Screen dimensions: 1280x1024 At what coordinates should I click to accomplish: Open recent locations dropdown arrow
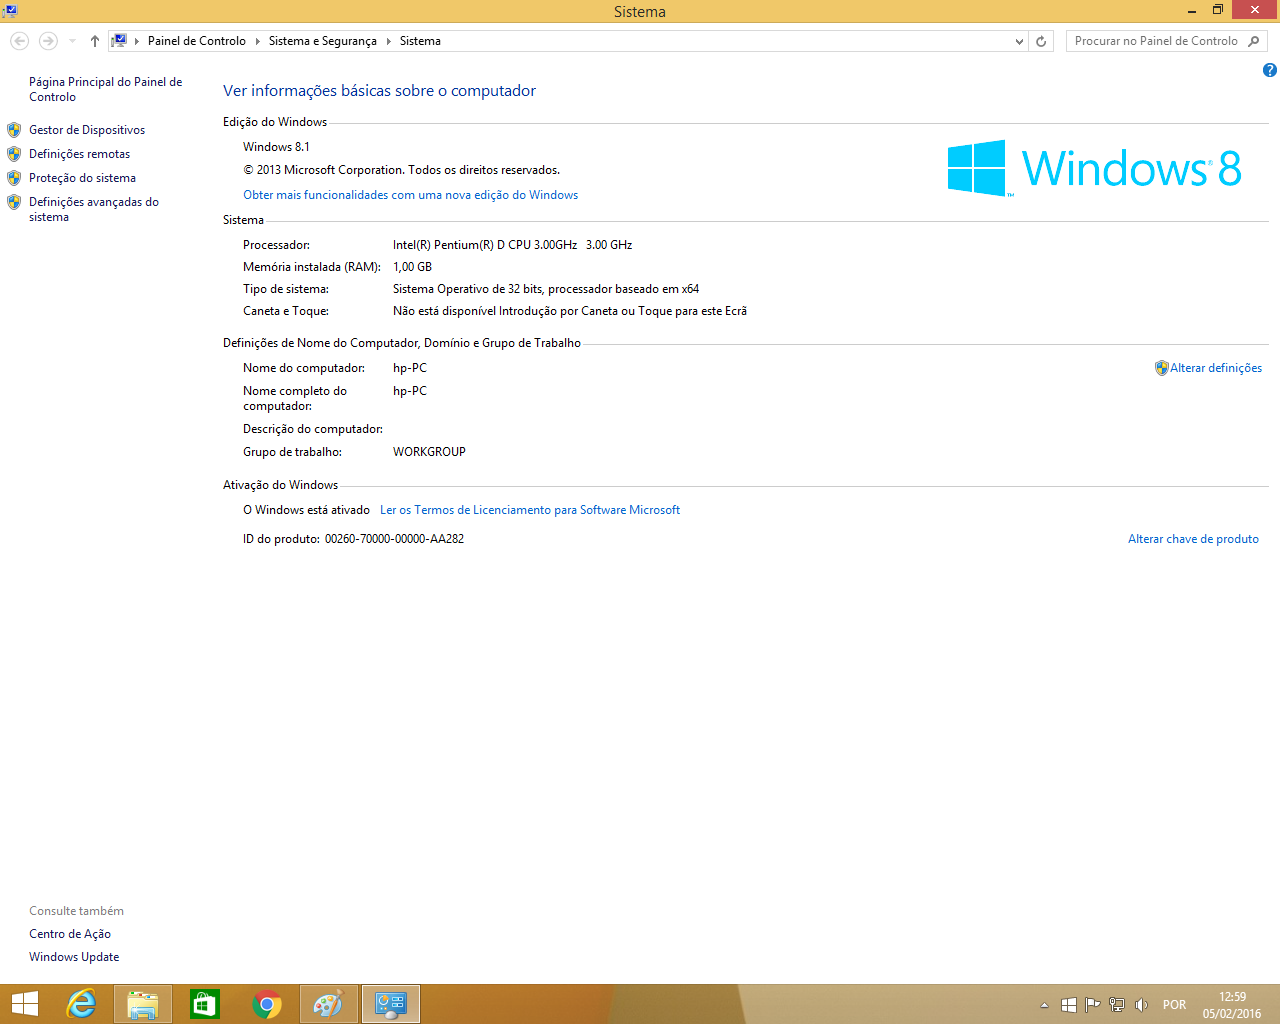point(72,41)
